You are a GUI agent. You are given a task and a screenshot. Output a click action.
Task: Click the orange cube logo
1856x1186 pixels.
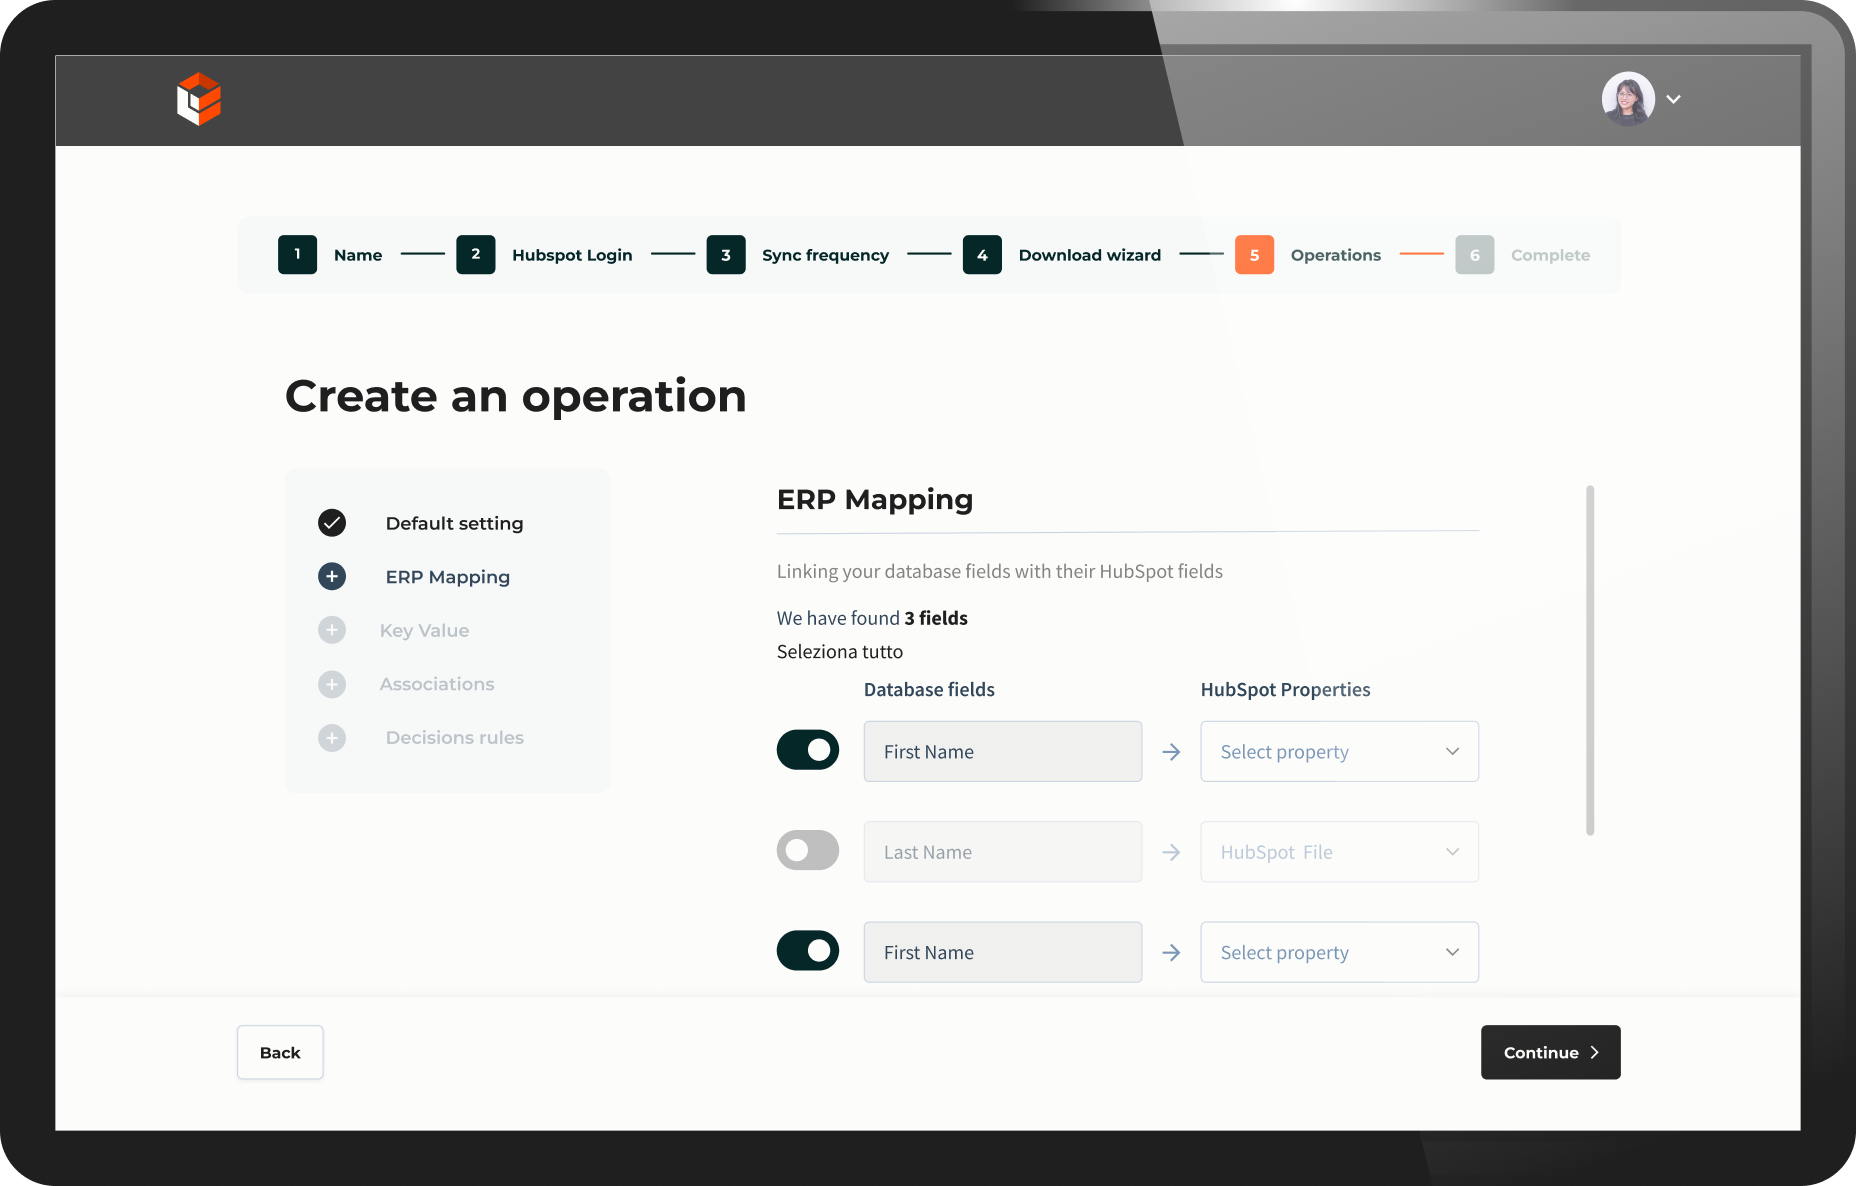point(199,99)
